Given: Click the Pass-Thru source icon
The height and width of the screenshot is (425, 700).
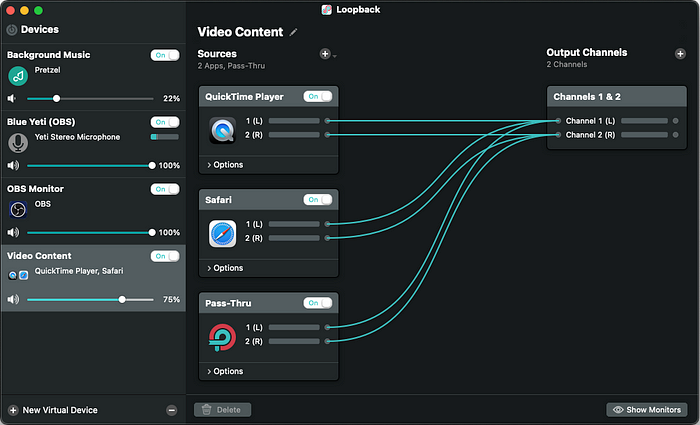Looking at the screenshot, I should pyautogui.click(x=222, y=337).
